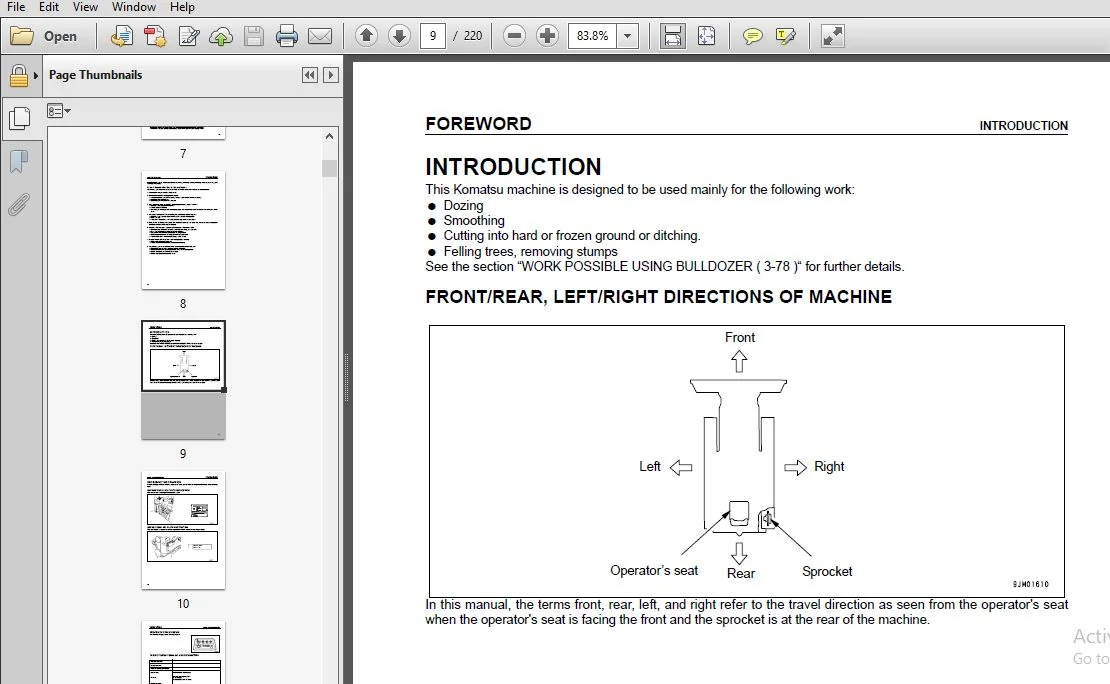Select the page 9 thumbnail
This screenshot has width=1110, height=684.
[x=183, y=380]
